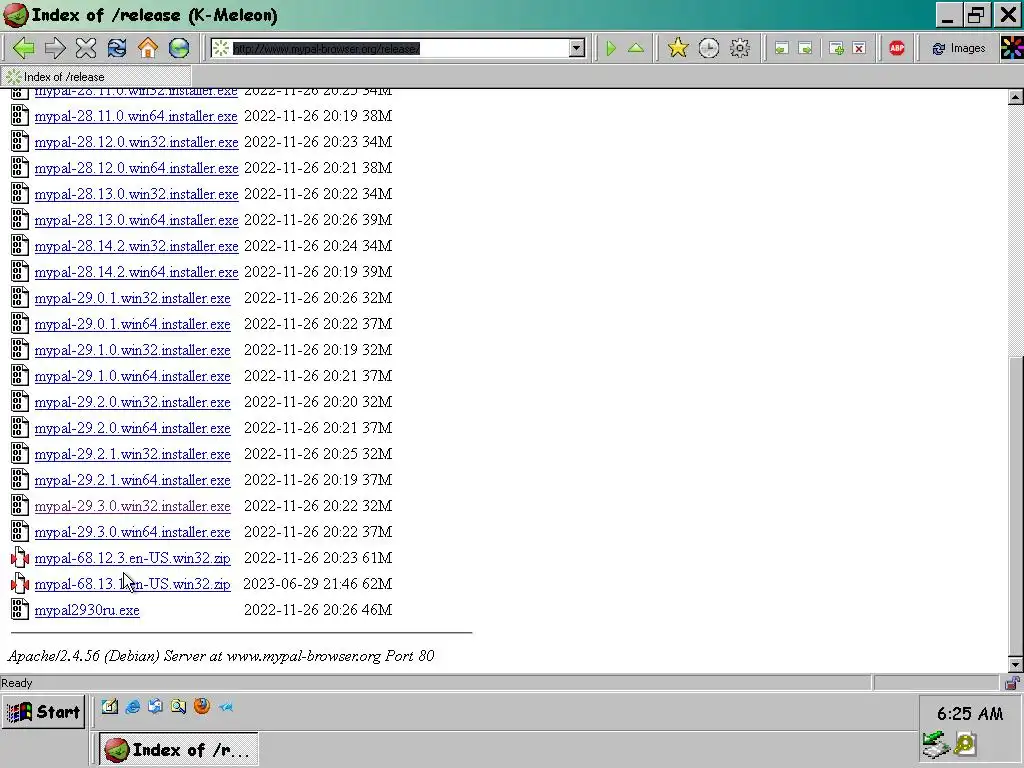The width and height of the screenshot is (1024, 768).
Task: Open a new tab with the plus tab icon
Action: pos(836,48)
